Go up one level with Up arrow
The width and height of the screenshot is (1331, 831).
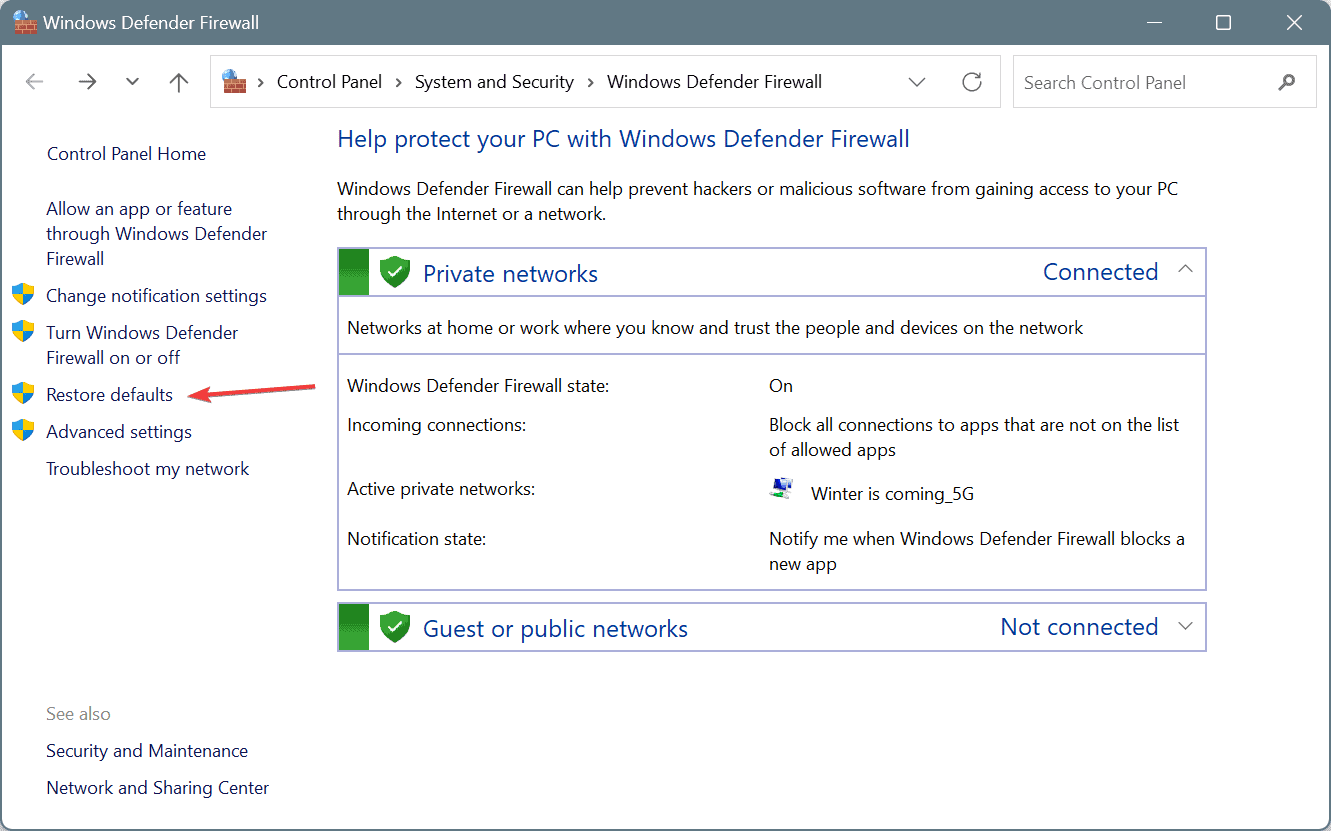179,82
